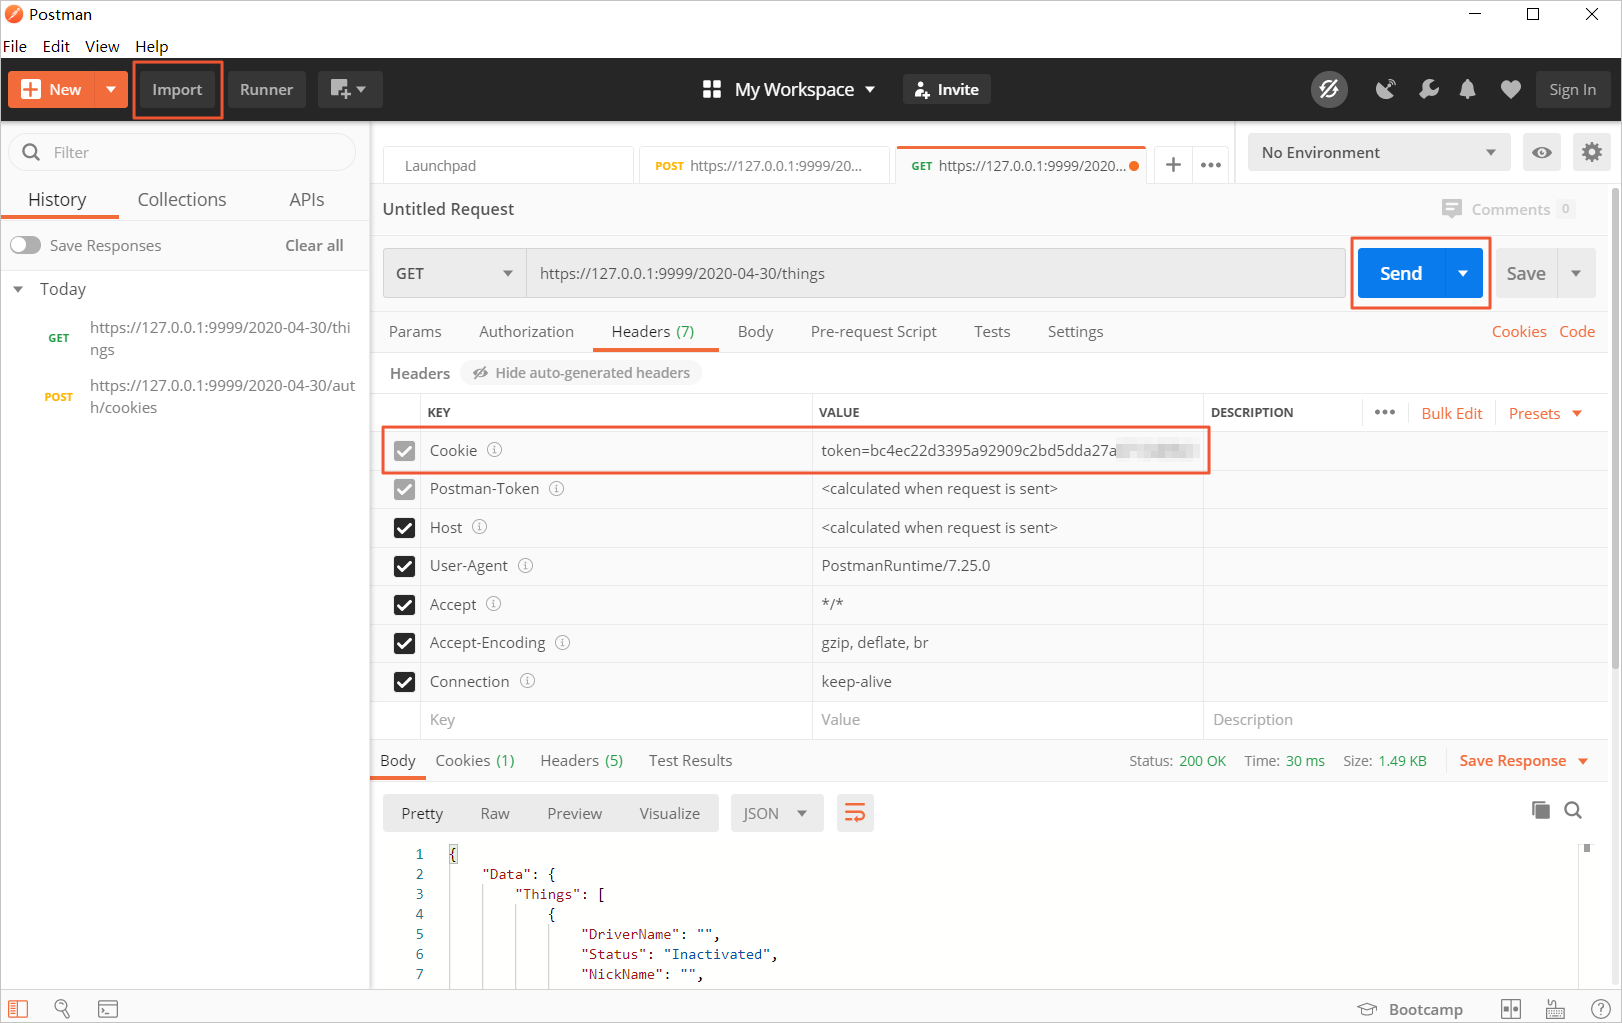Click the Import button
The image size is (1622, 1023).
pos(177,89)
